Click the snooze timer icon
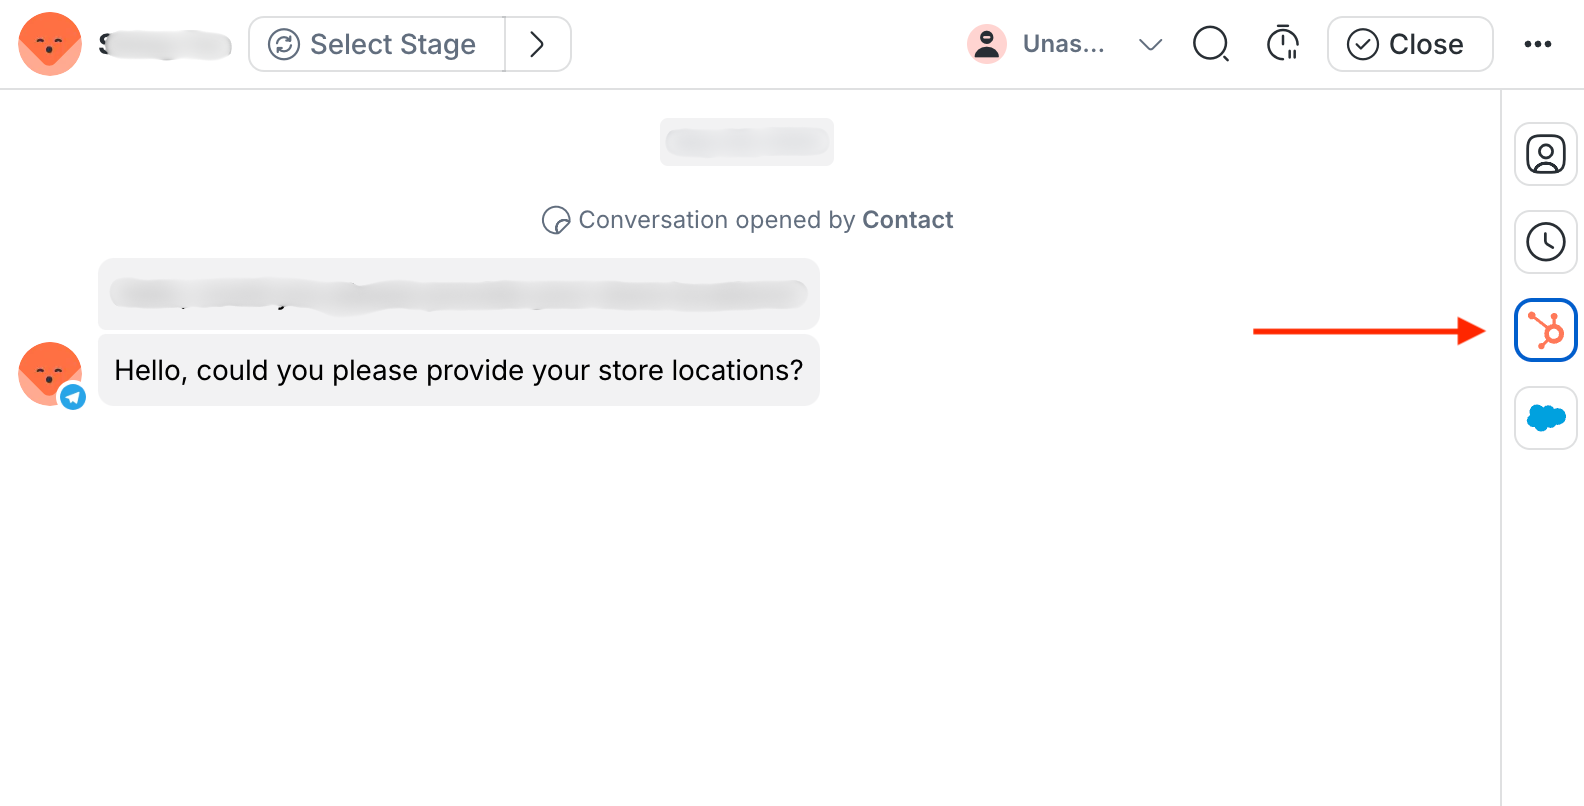Image resolution: width=1584 pixels, height=806 pixels. [x=1282, y=44]
